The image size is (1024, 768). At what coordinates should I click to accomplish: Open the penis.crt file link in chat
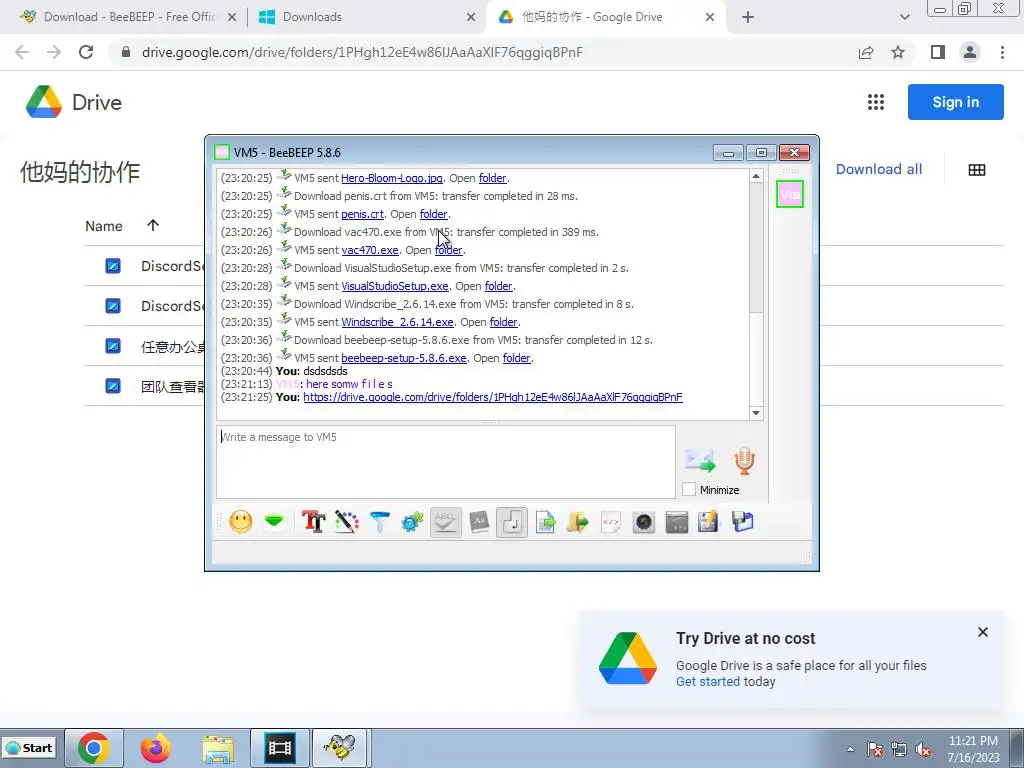[x=362, y=214]
